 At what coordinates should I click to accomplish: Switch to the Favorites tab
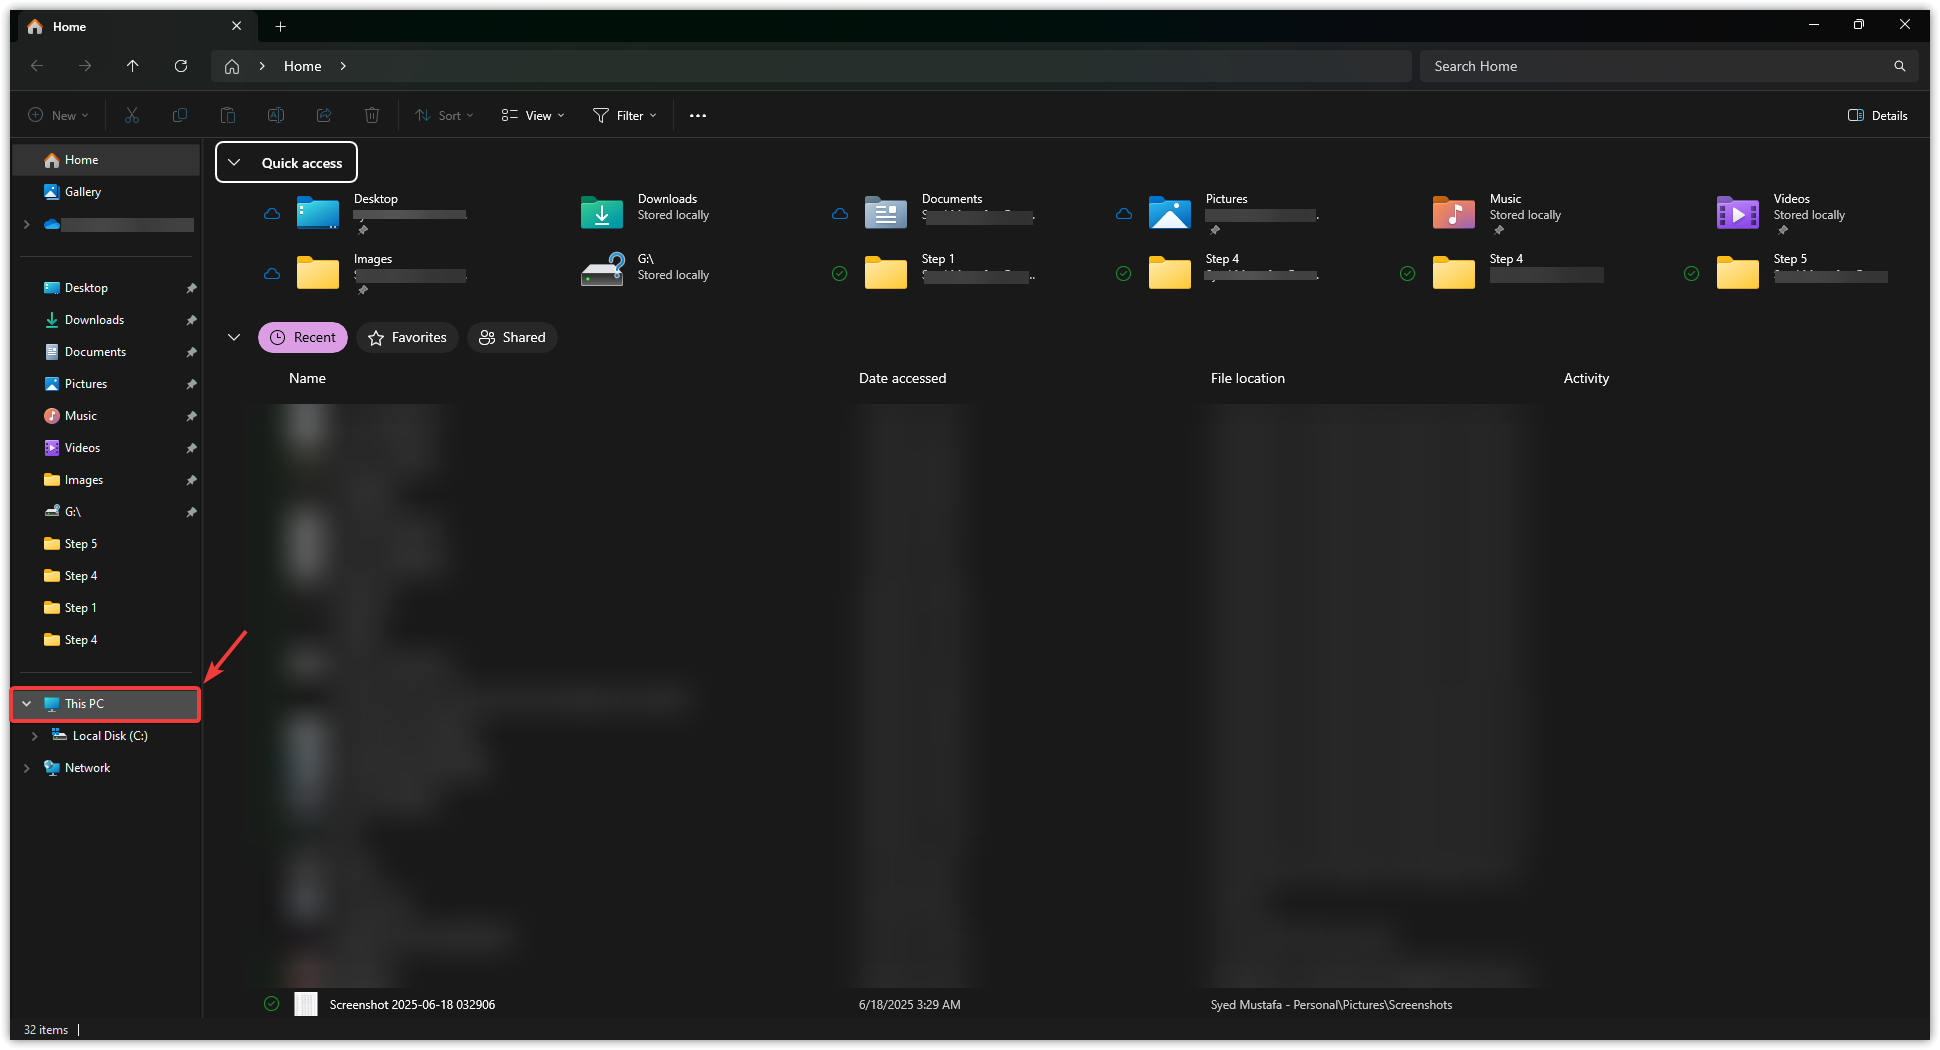(407, 338)
